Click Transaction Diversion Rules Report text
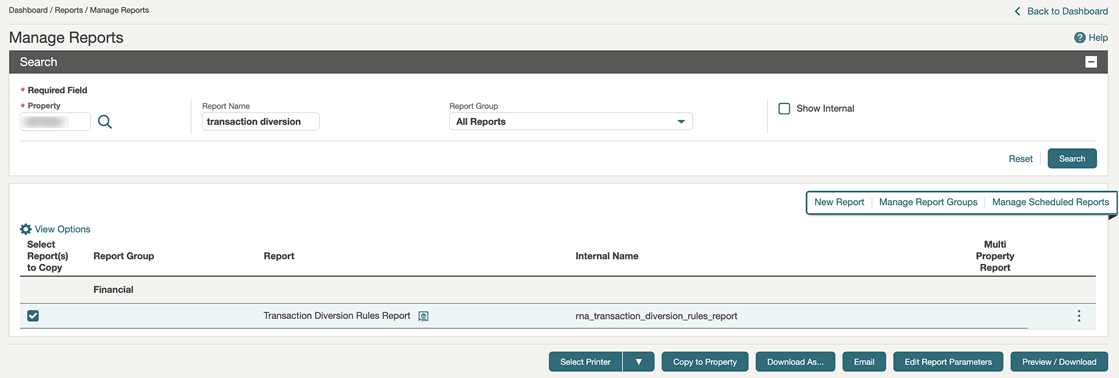This screenshot has width=1119, height=378. click(x=337, y=316)
